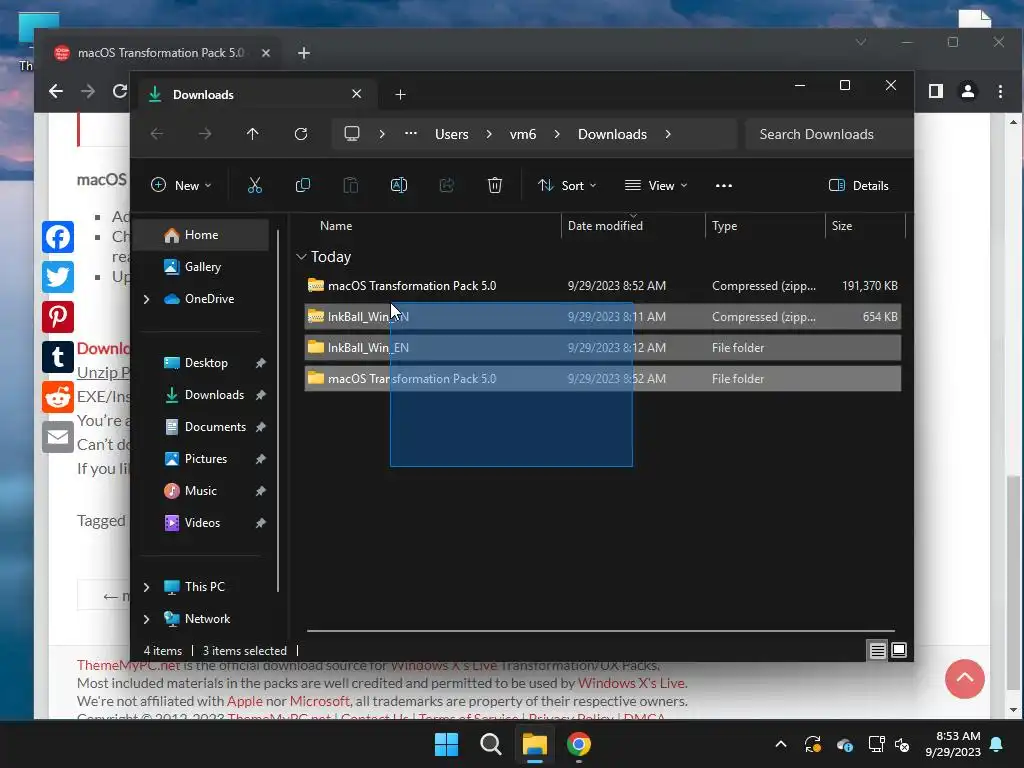Share page via Pinterest icon in Chrome
This screenshot has width=1024, height=768.
point(57,317)
